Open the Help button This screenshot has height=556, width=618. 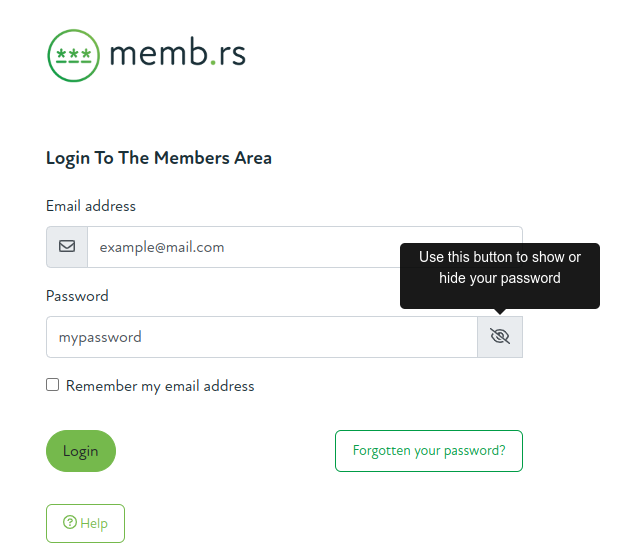tap(85, 523)
